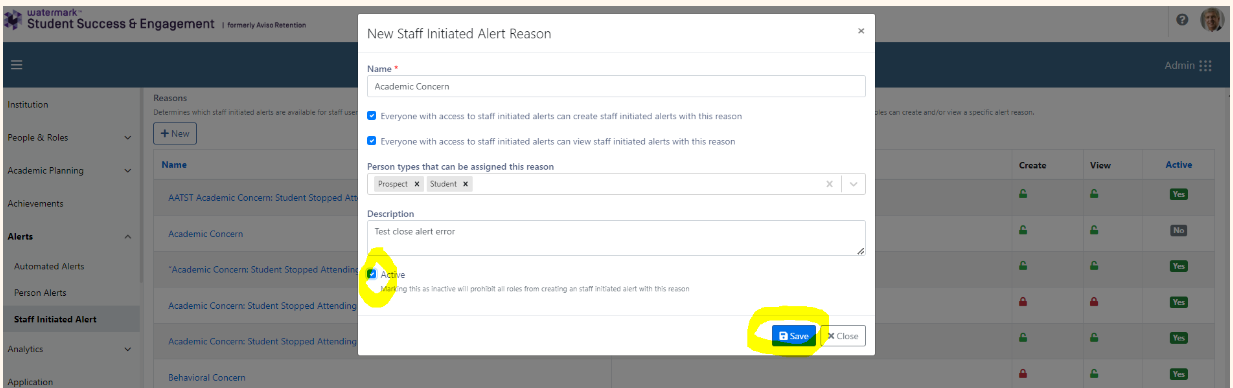Open Institution in sidebar
1233x388 pixels.
(x=27, y=105)
